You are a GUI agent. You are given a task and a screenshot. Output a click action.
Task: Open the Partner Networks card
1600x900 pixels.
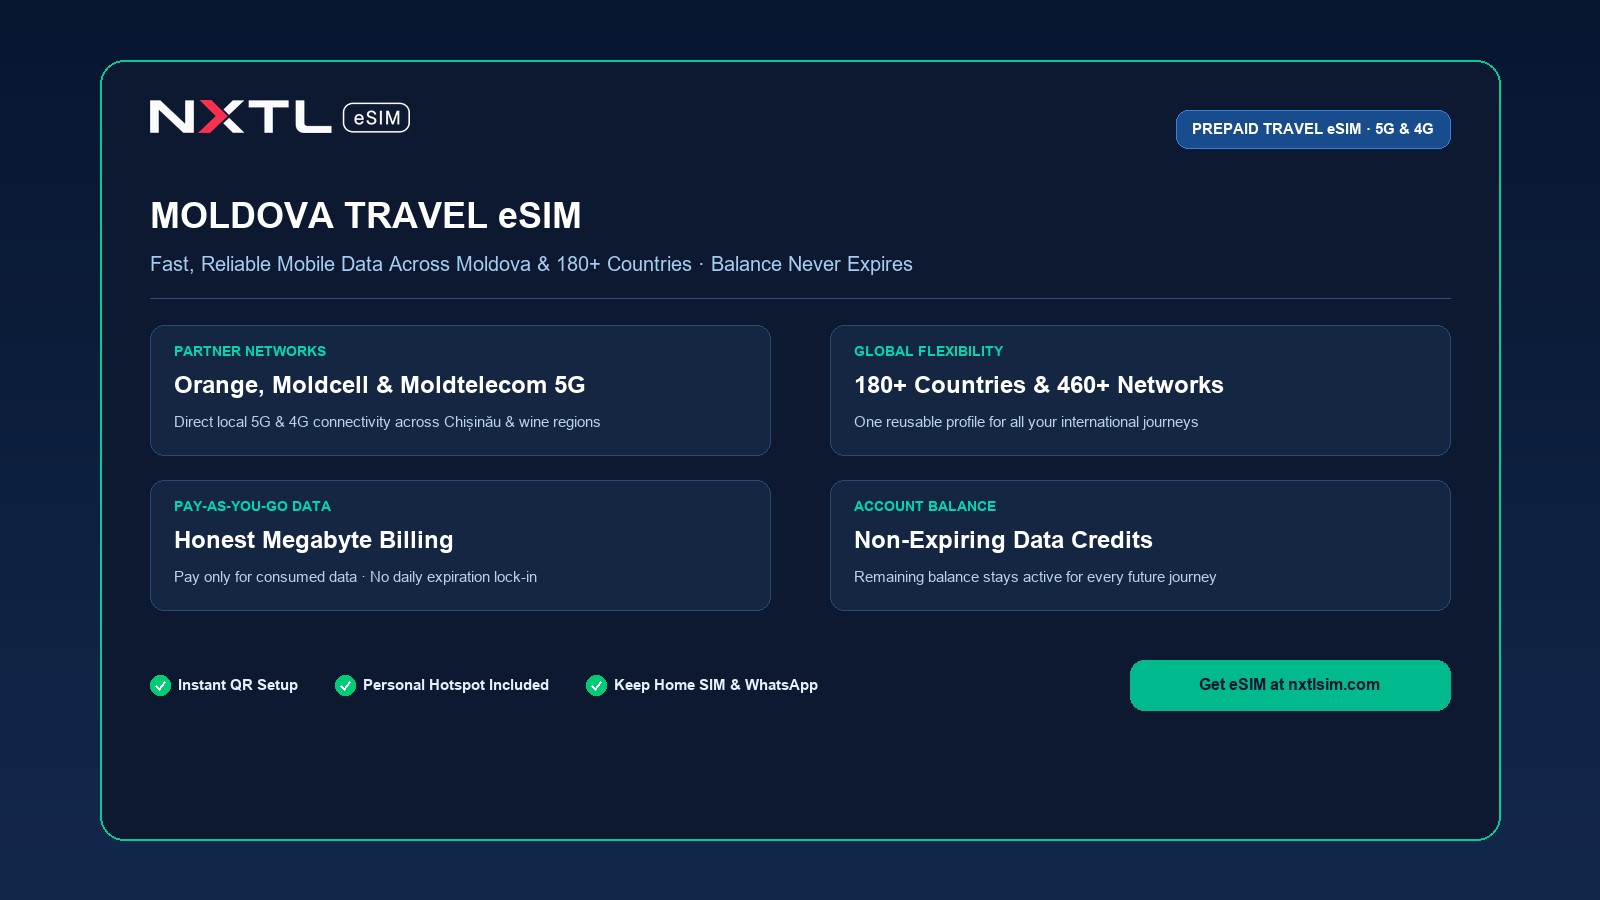(460, 390)
